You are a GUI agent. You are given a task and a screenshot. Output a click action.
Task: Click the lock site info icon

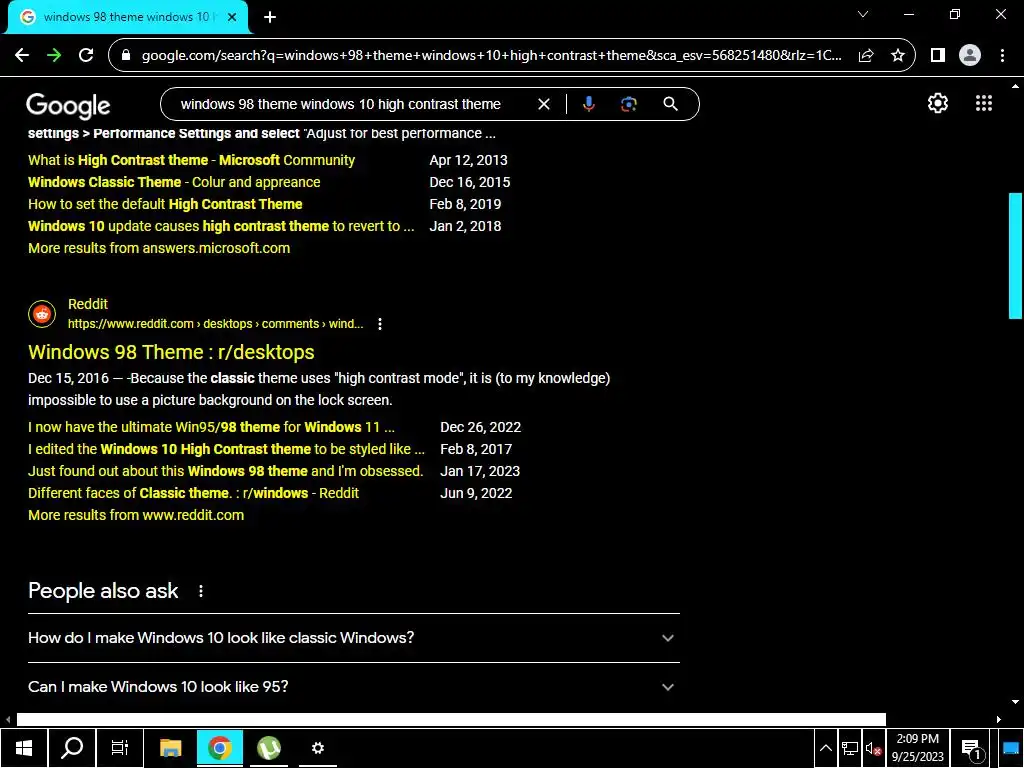click(x=127, y=56)
